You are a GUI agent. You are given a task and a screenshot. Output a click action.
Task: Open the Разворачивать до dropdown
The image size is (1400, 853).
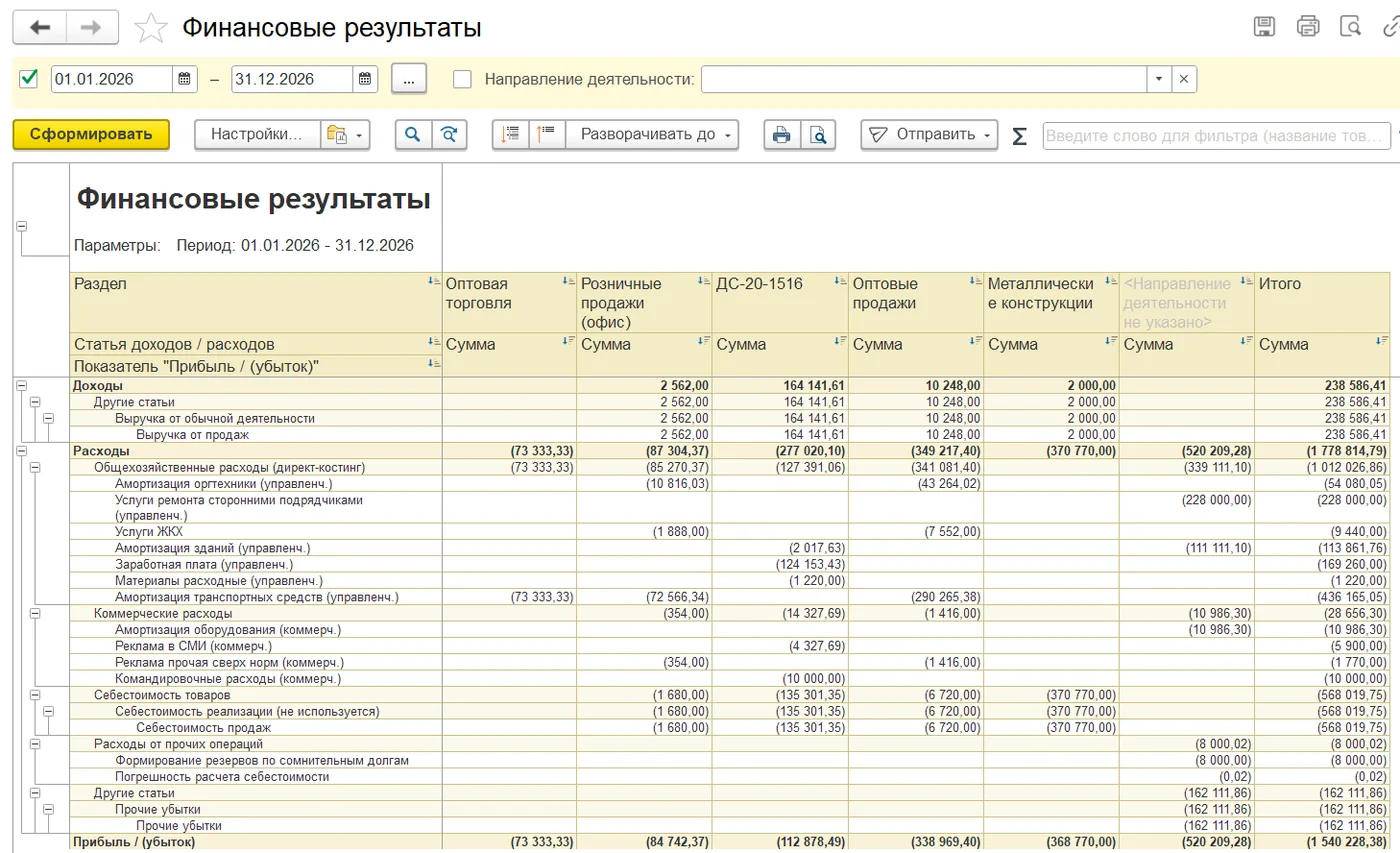tap(652, 135)
